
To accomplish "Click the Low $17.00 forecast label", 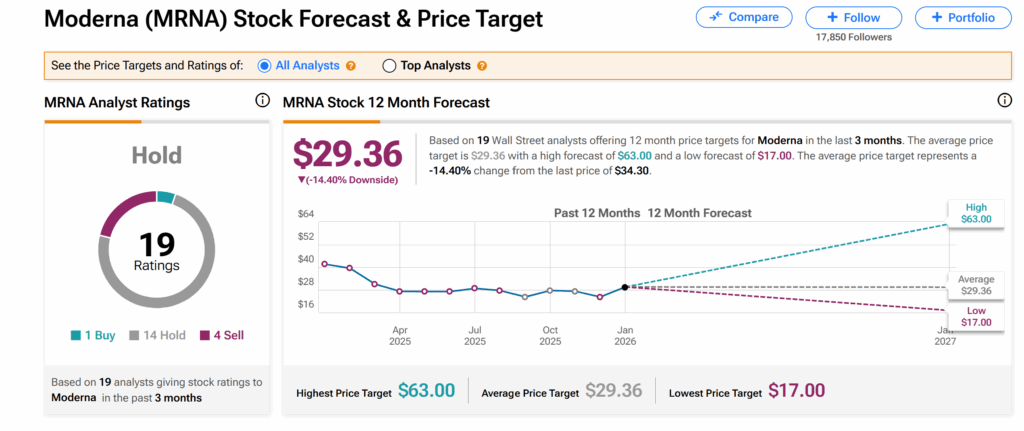I will tap(973, 317).
